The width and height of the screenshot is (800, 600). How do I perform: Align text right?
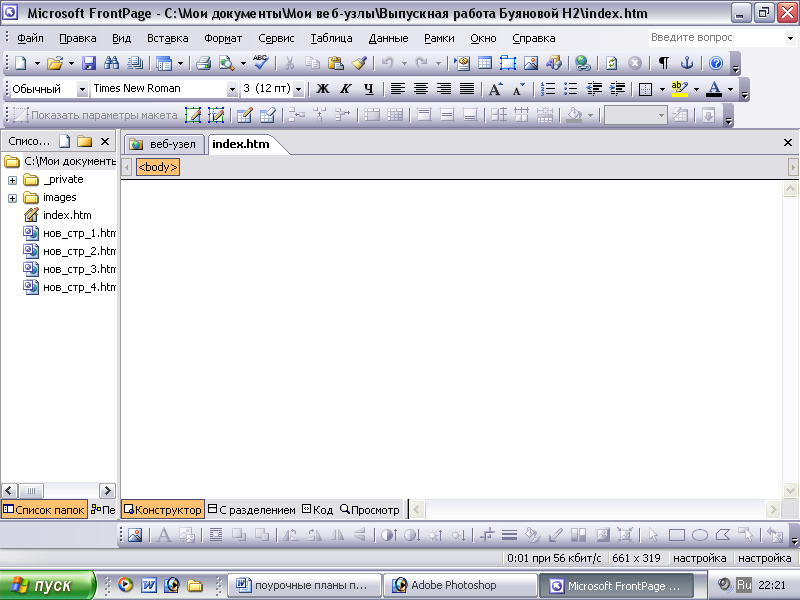tap(444, 89)
